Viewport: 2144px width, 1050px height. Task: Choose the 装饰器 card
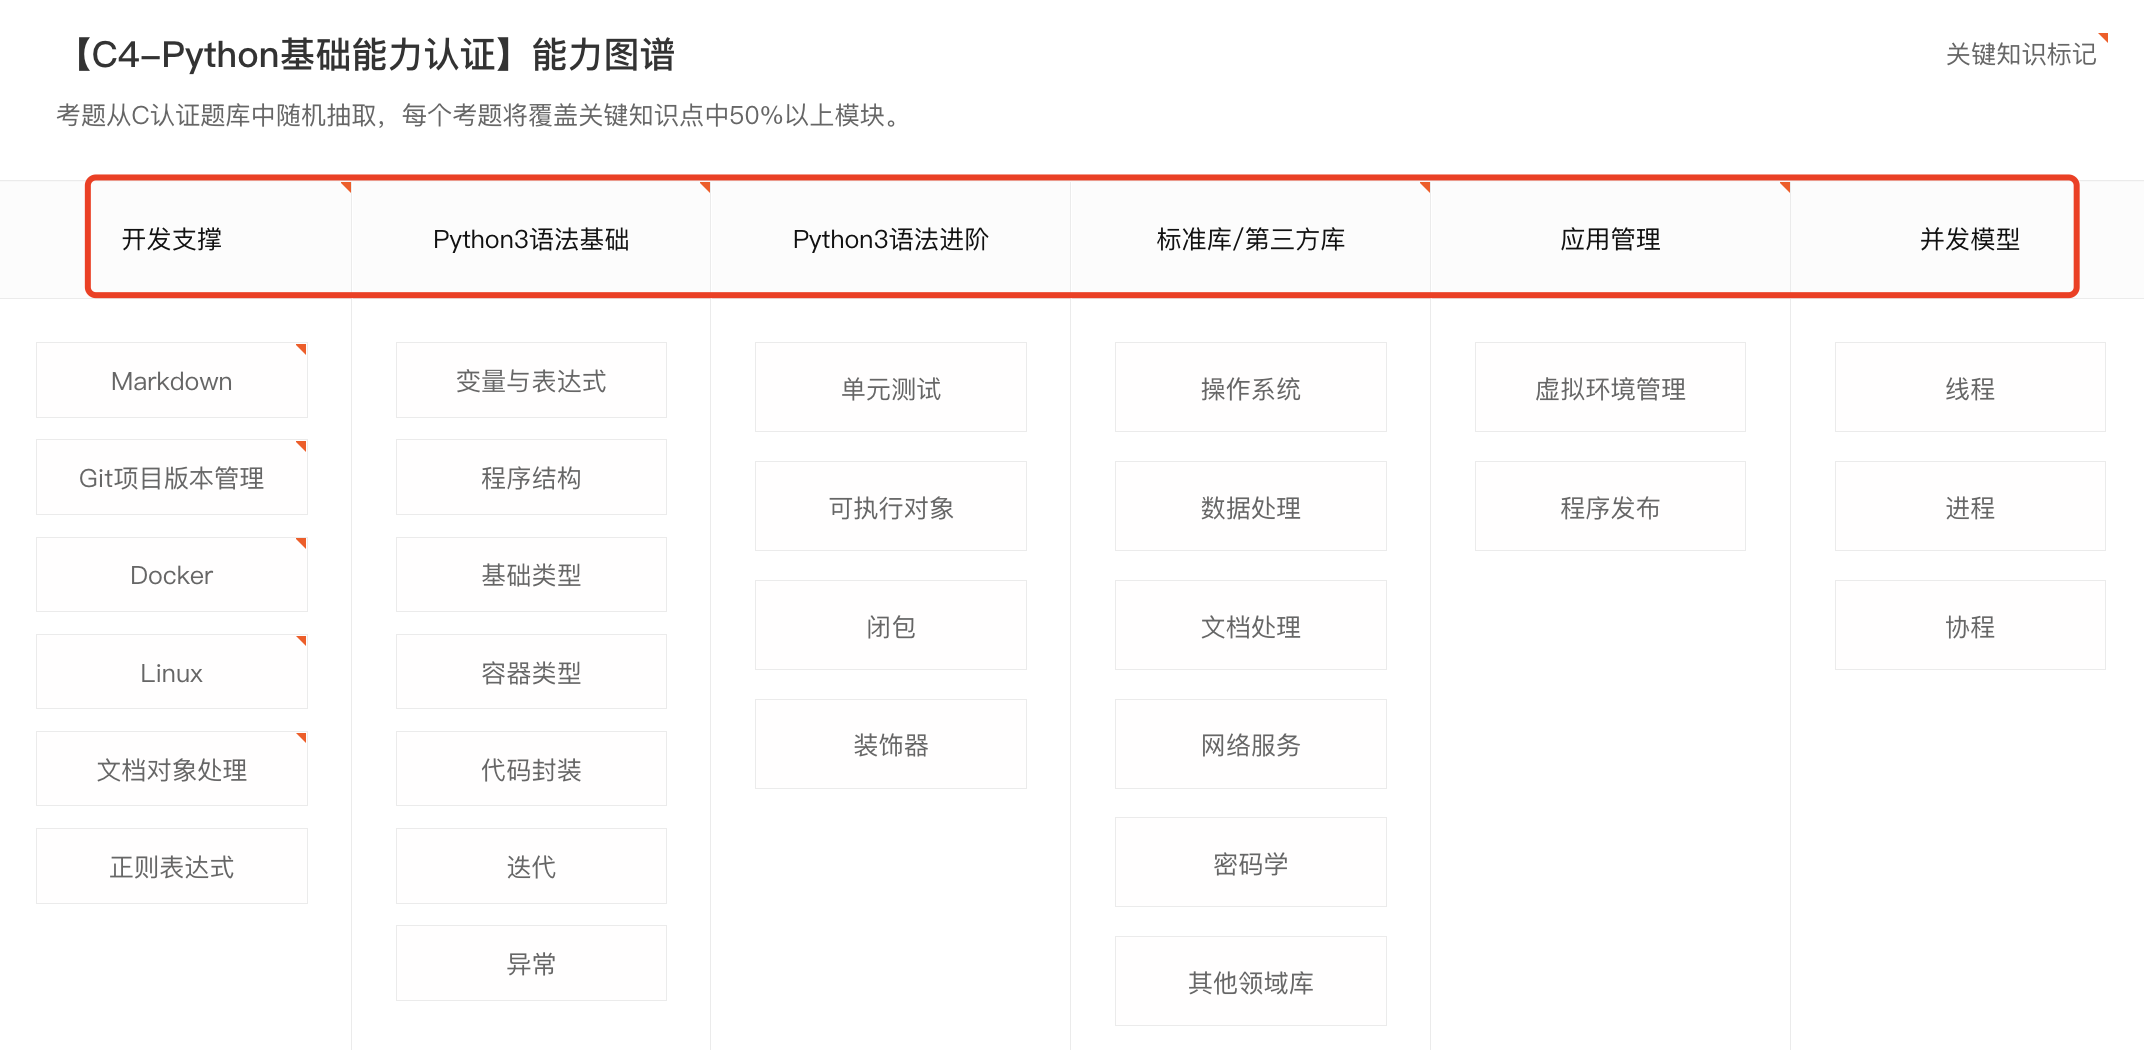[x=891, y=744]
